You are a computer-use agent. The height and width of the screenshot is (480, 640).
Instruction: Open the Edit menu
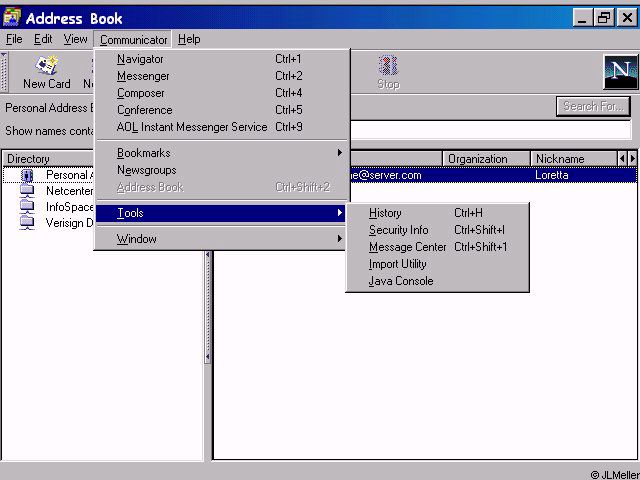pos(43,39)
